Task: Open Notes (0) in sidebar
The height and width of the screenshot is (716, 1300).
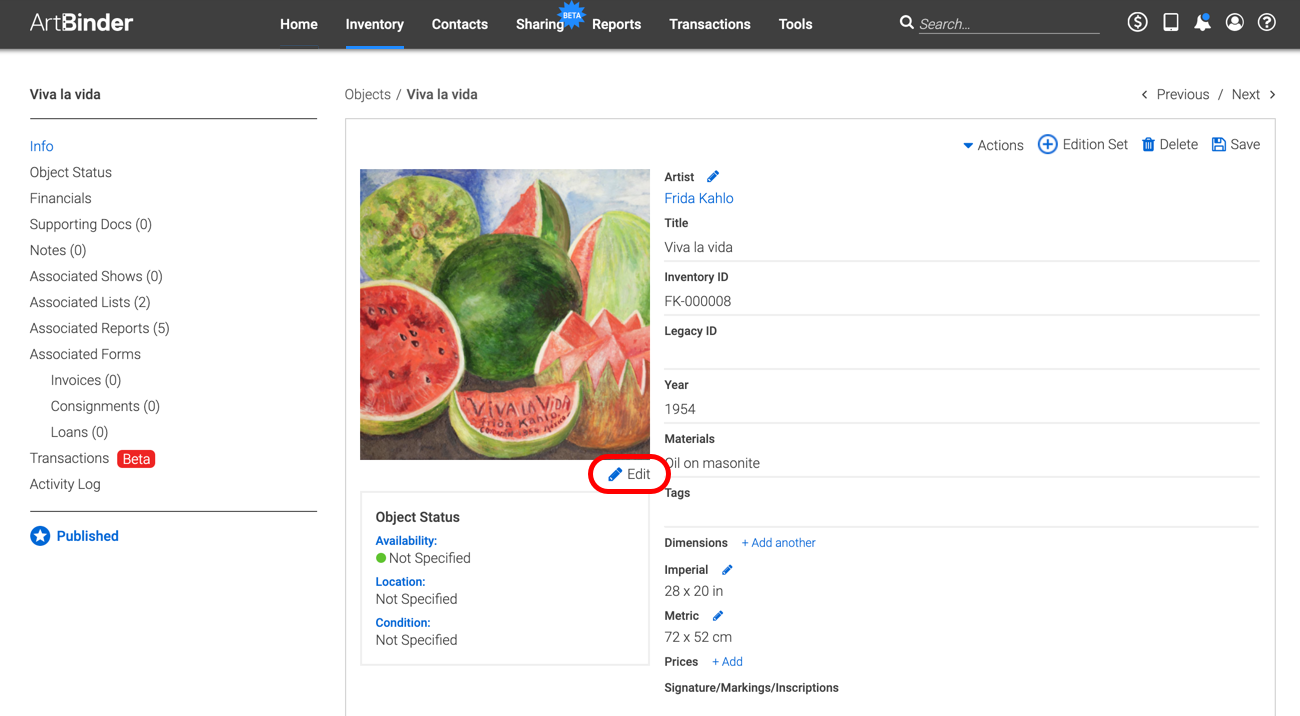Action: pos(58,250)
